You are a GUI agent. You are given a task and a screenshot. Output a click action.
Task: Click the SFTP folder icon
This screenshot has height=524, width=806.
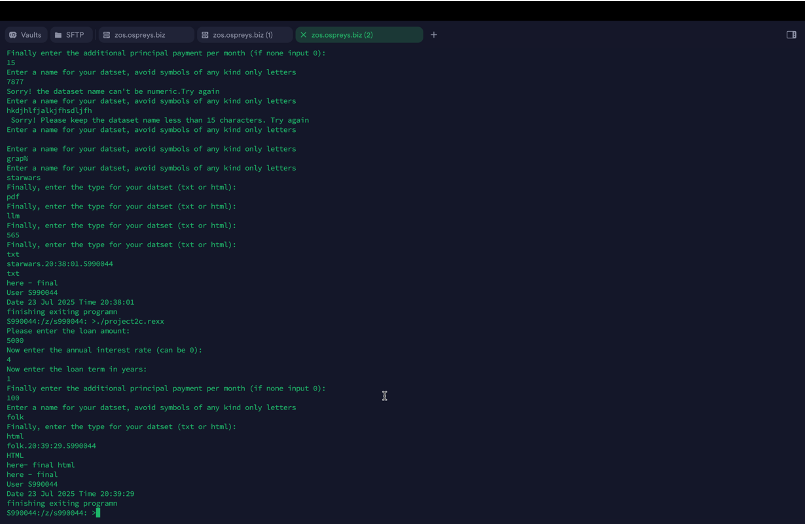(x=59, y=35)
